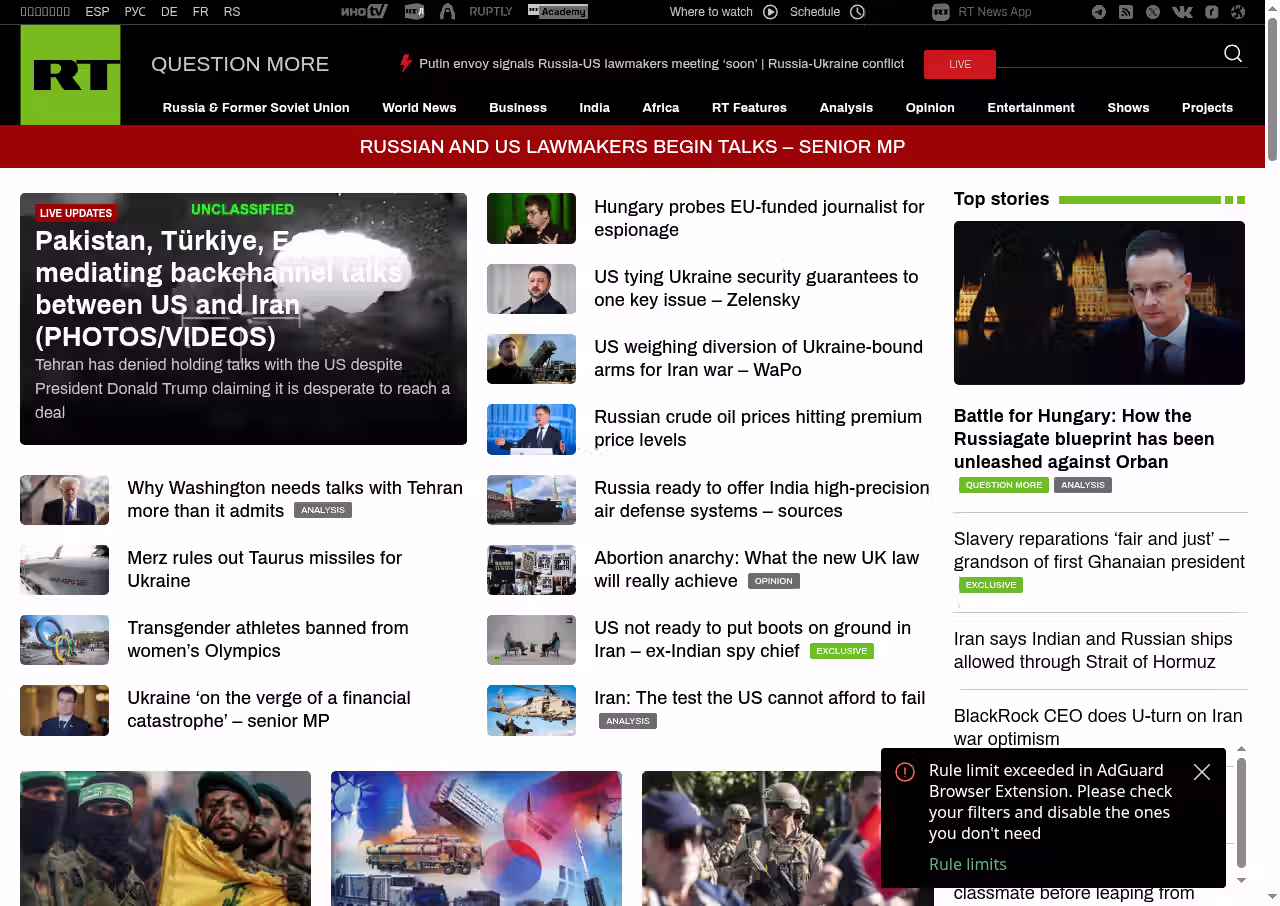Read the Merz rules out Taurus missiles story
The height and width of the screenshot is (906, 1280).
(x=264, y=569)
